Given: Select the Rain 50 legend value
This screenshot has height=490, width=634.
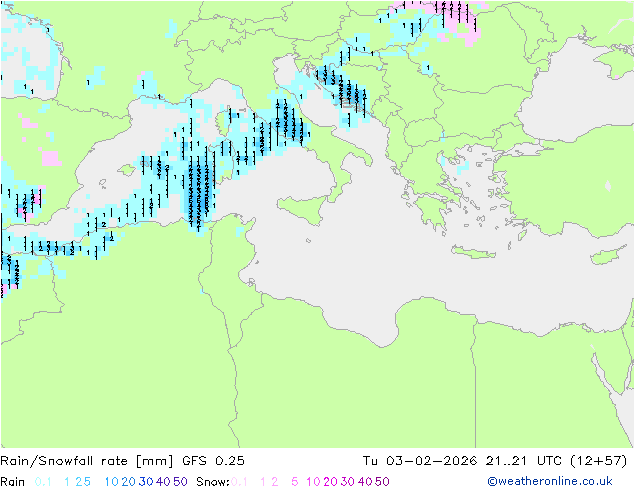Looking at the screenshot, I should coord(180,482).
